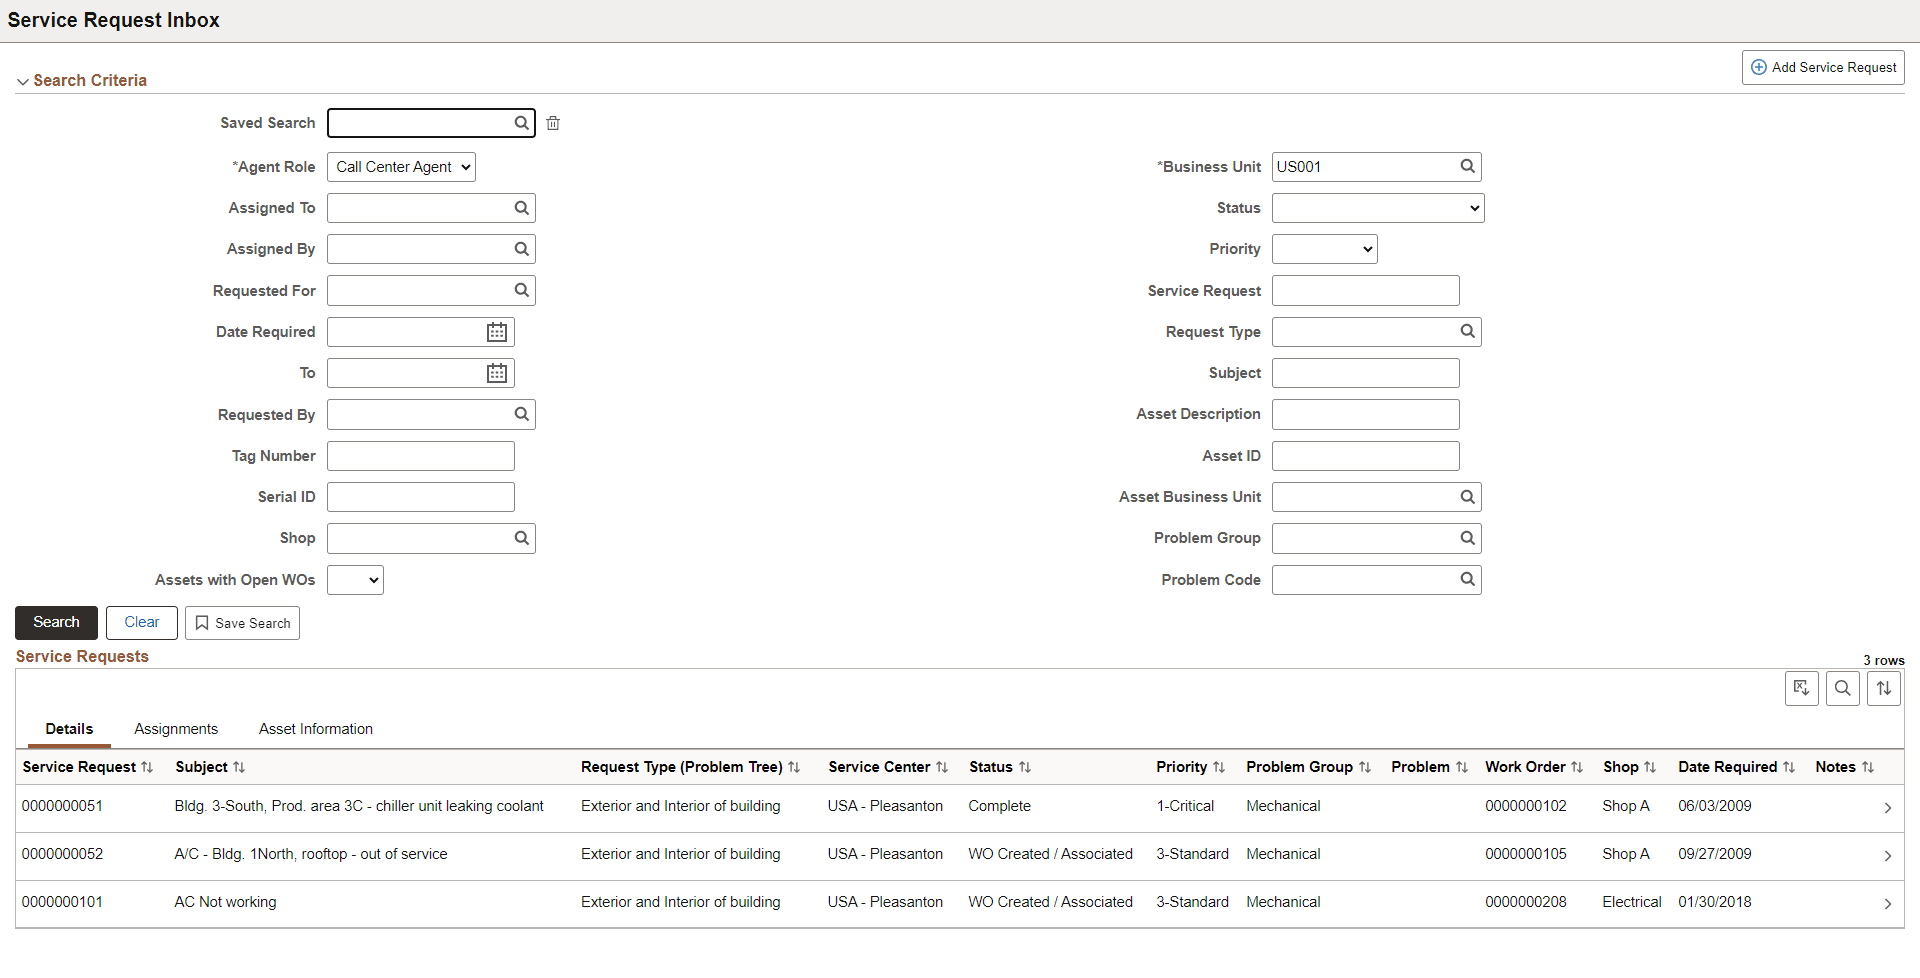This screenshot has width=1920, height=978.
Task: Delete saved search using trash icon
Action: point(553,123)
